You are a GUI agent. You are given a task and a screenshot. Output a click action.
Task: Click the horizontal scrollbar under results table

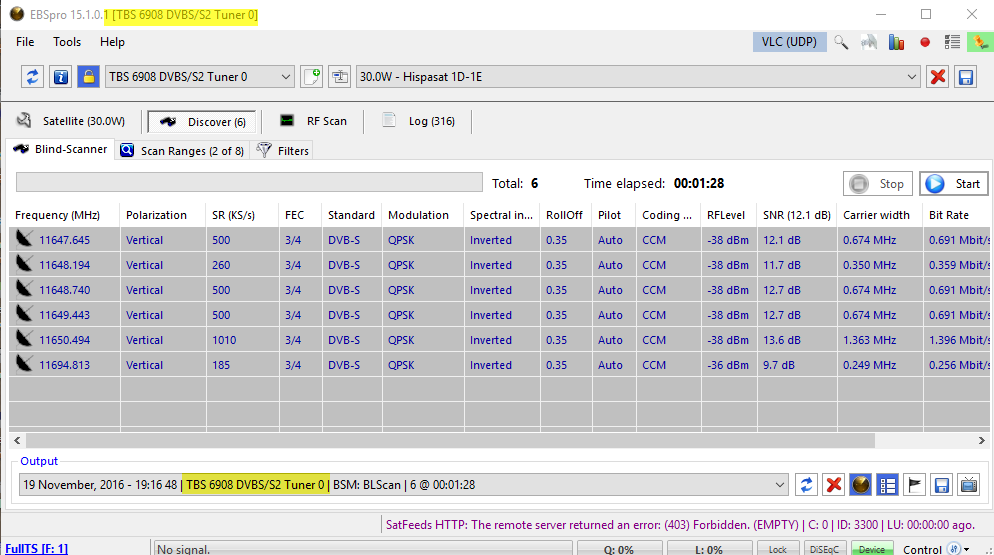tap(450, 440)
